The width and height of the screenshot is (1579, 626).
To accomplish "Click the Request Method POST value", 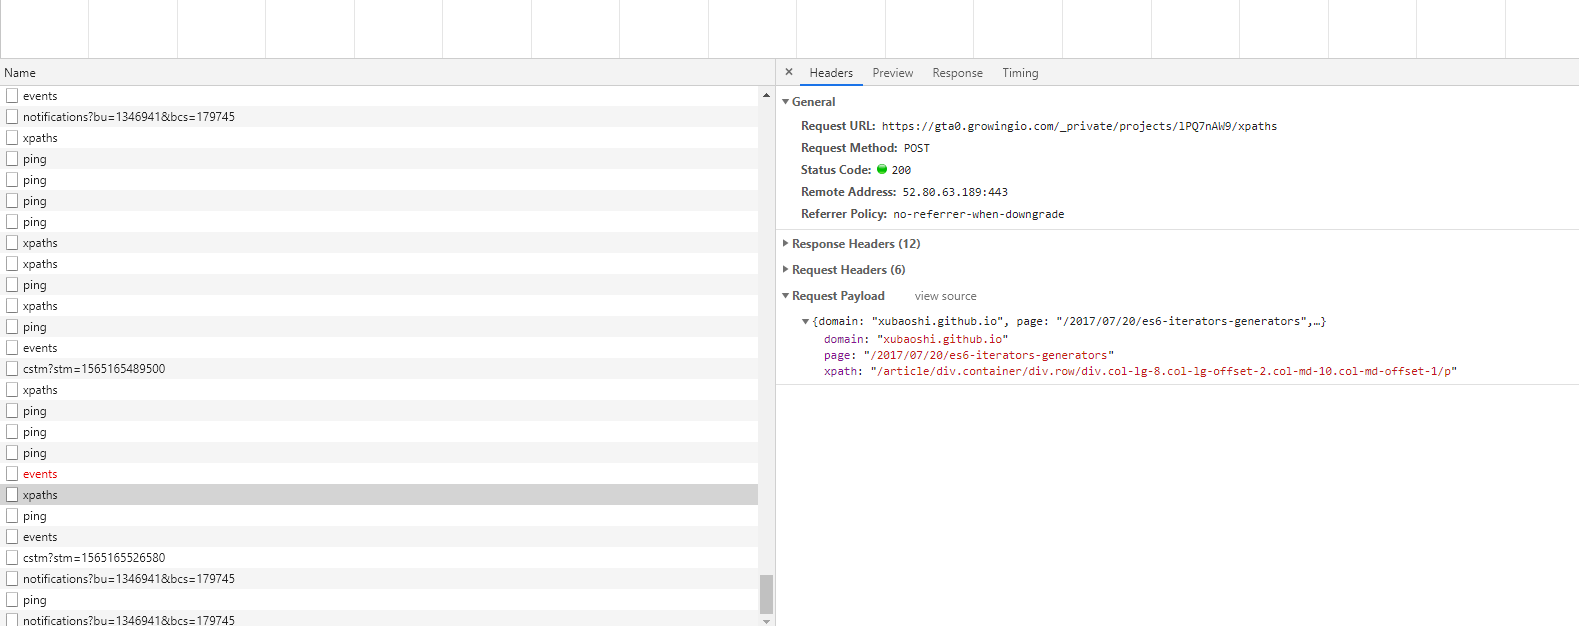I will pos(916,148).
